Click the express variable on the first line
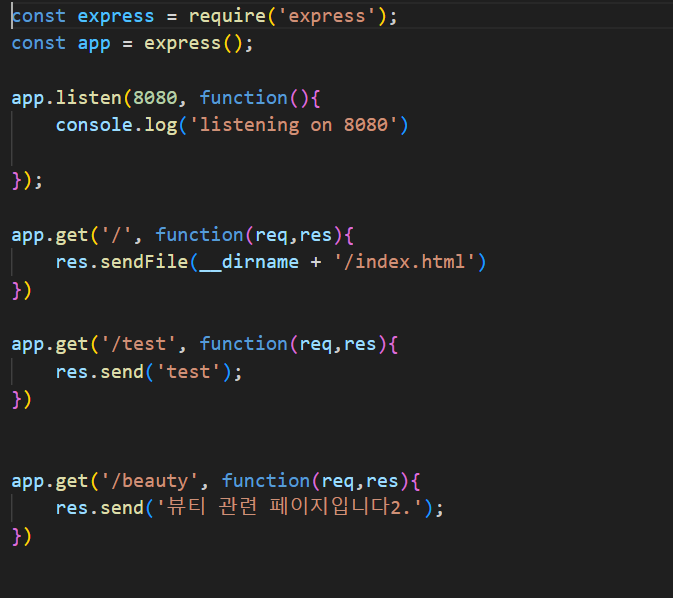Viewport: 673px width, 598px height. pos(116,17)
